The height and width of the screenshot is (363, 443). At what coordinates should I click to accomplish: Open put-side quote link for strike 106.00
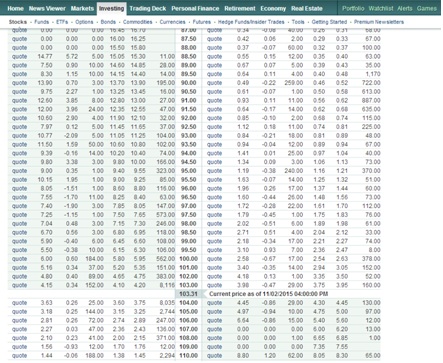pos(214,321)
